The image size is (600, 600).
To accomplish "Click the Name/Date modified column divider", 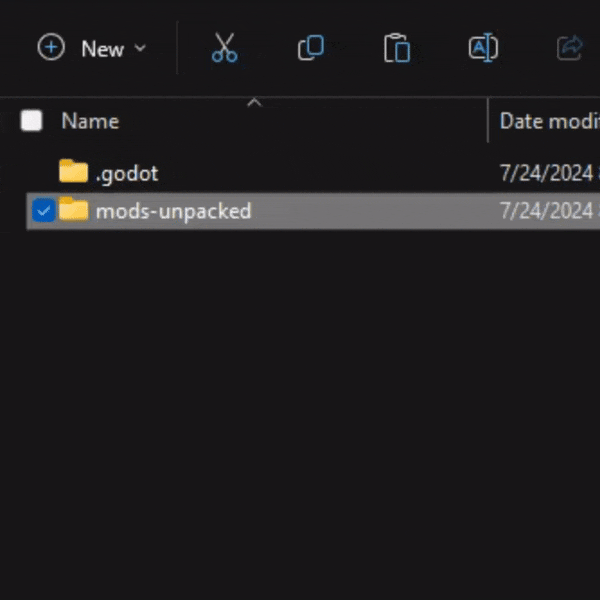I will click(x=488, y=121).
